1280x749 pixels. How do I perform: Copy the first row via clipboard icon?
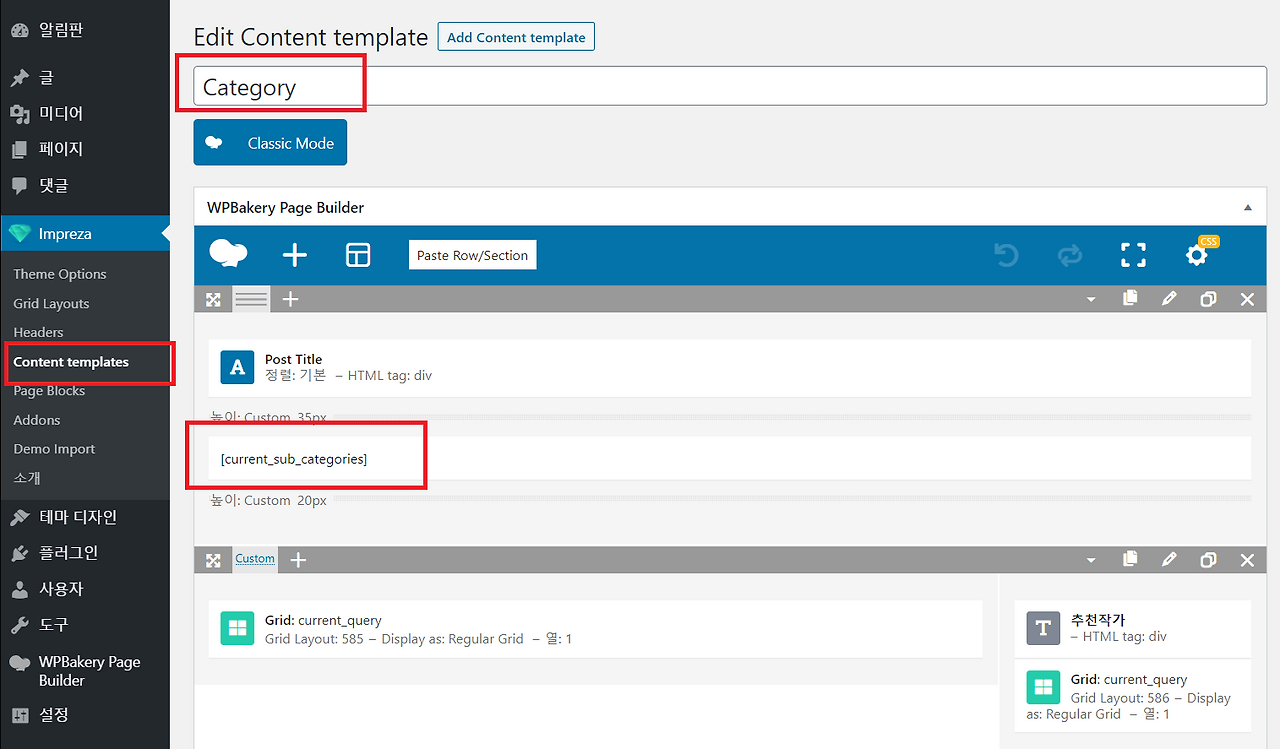[x=1130, y=299]
